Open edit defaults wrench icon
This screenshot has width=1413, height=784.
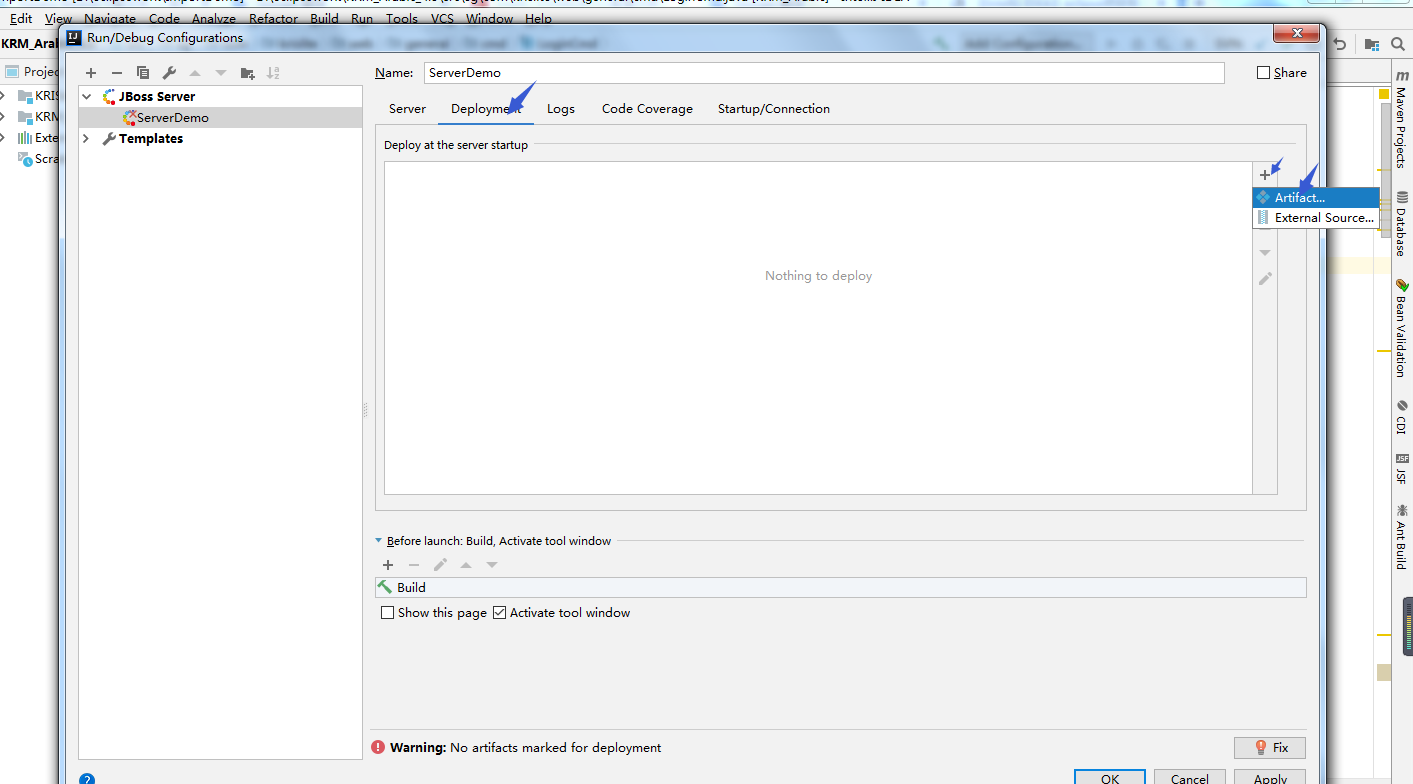[x=169, y=73]
